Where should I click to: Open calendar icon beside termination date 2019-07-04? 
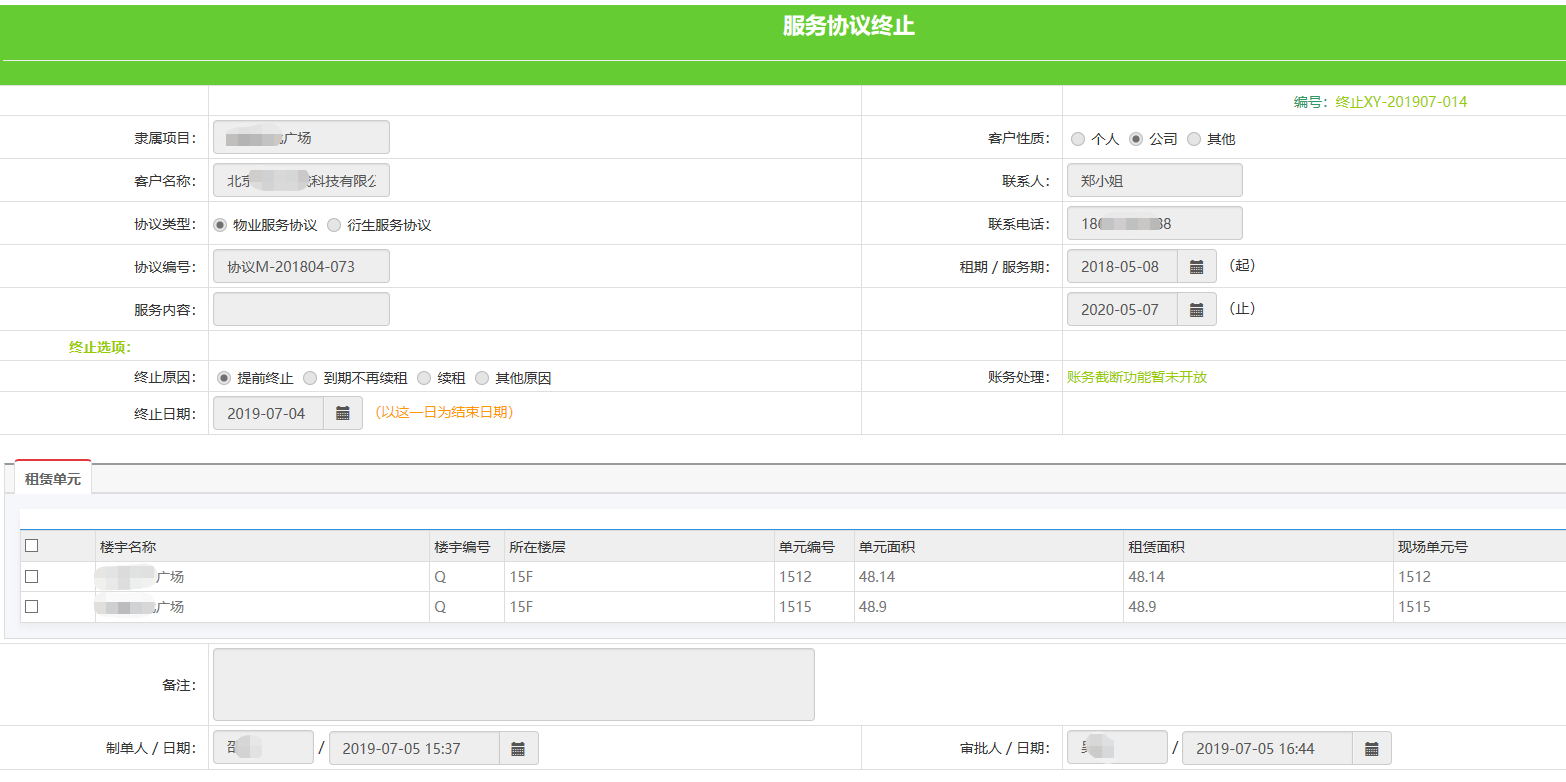tap(342, 413)
